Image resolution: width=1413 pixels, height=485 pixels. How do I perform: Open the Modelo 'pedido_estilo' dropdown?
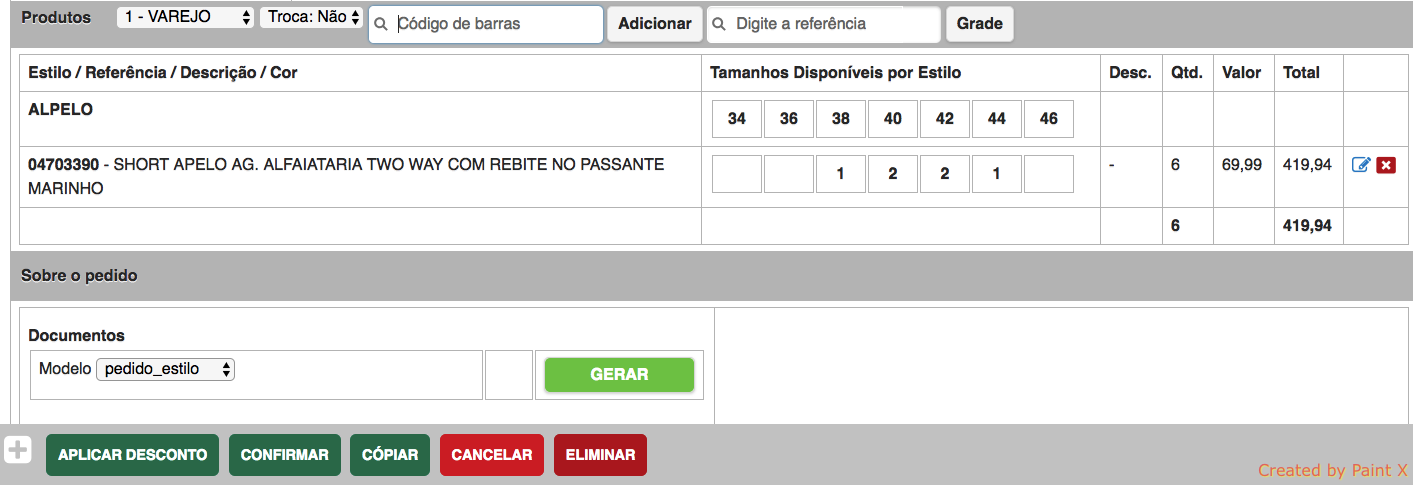click(x=166, y=369)
